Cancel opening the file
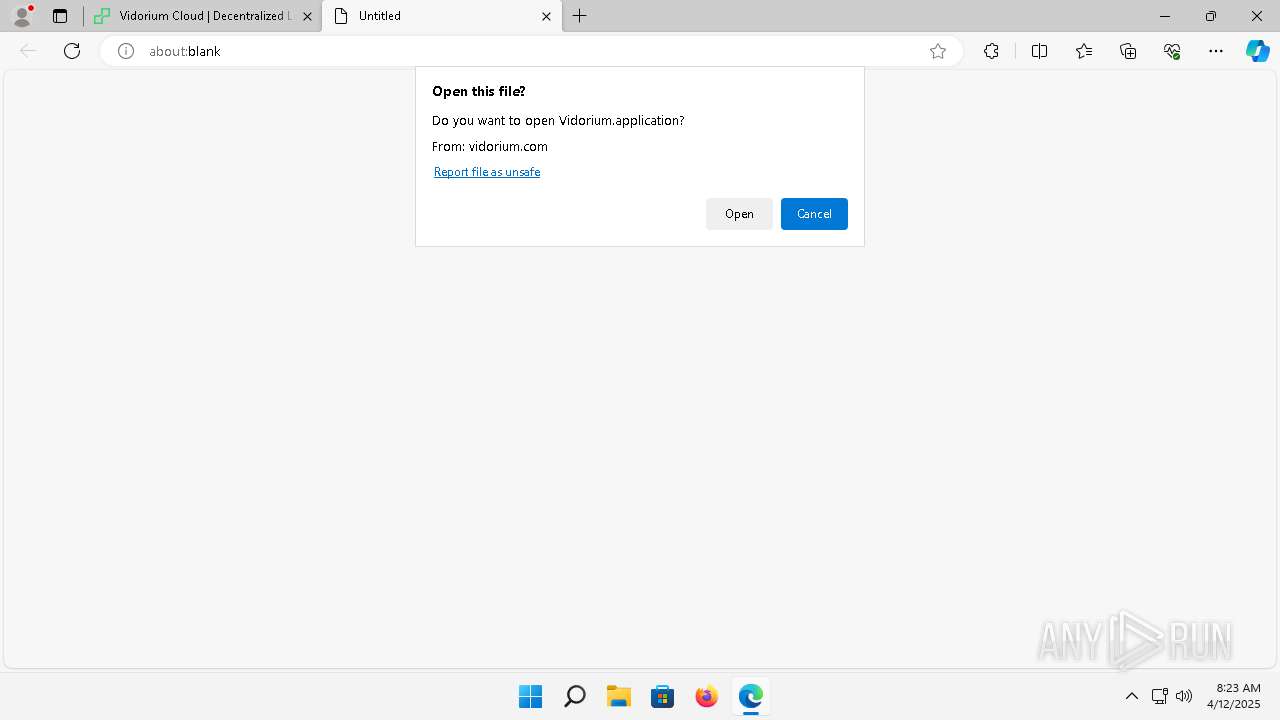The height and width of the screenshot is (720, 1280). (x=814, y=214)
